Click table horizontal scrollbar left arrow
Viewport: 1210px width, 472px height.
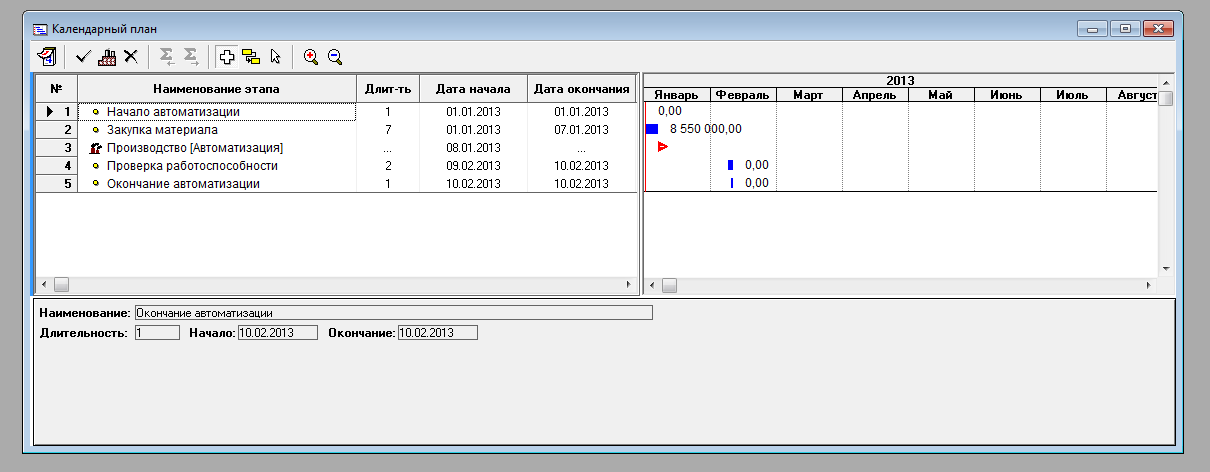45,285
